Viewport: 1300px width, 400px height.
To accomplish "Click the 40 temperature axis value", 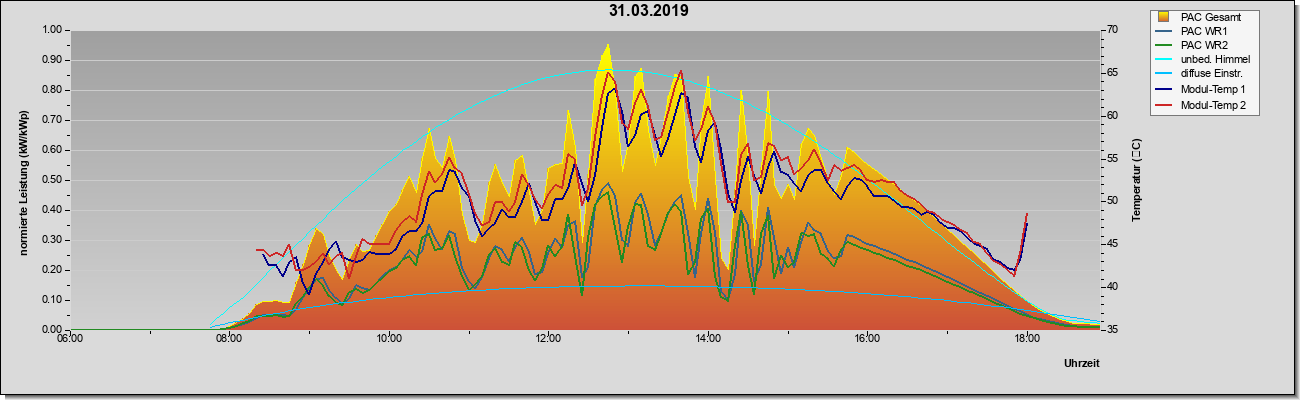I will (x=1112, y=287).
